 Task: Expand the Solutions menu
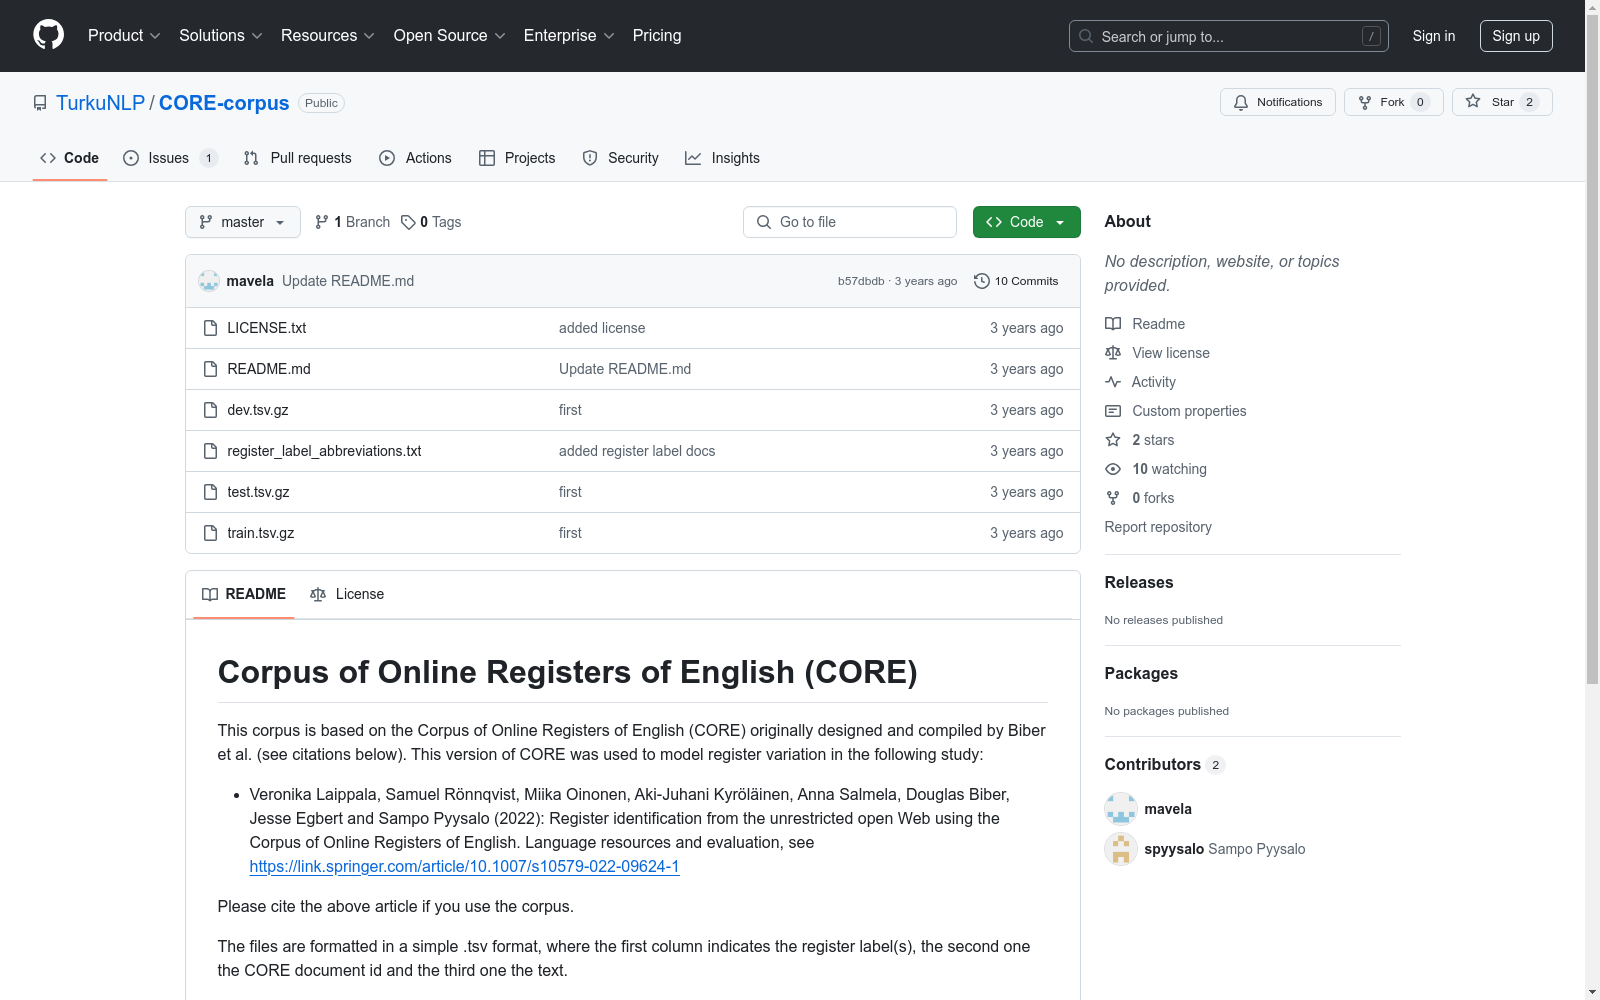click(221, 35)
